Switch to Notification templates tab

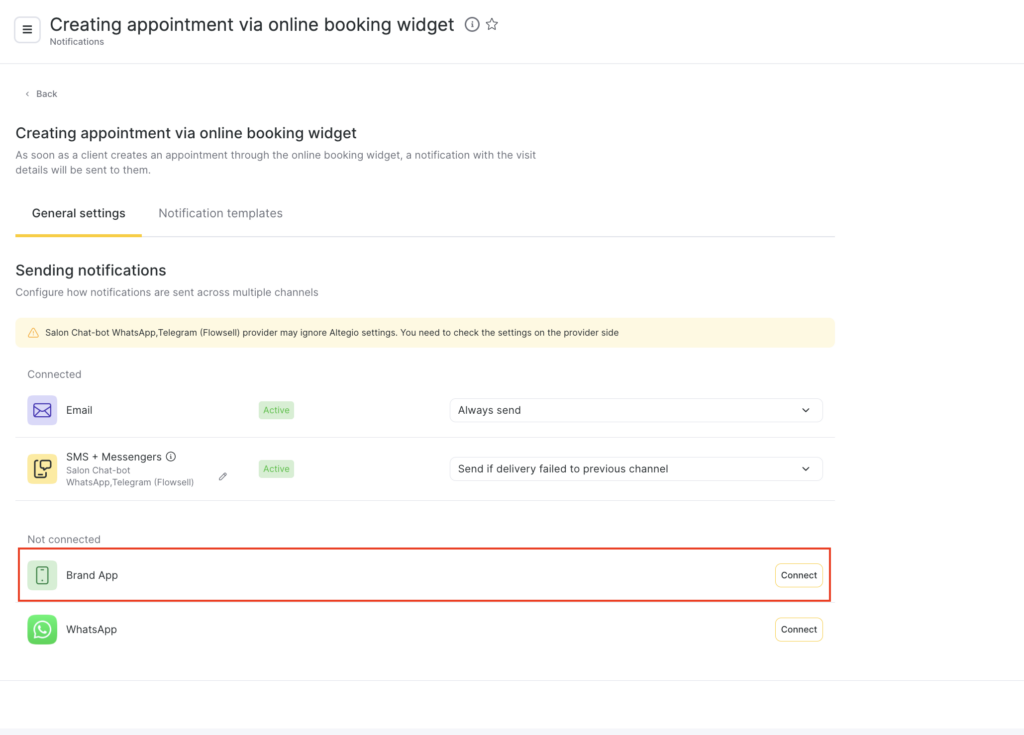pos(220,213)
